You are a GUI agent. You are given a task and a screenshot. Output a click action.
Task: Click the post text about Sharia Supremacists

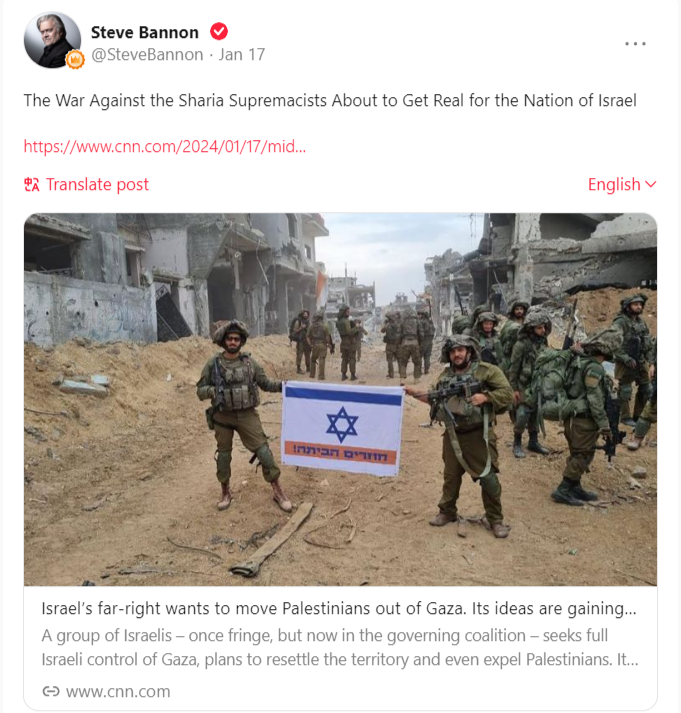point(330,100)
